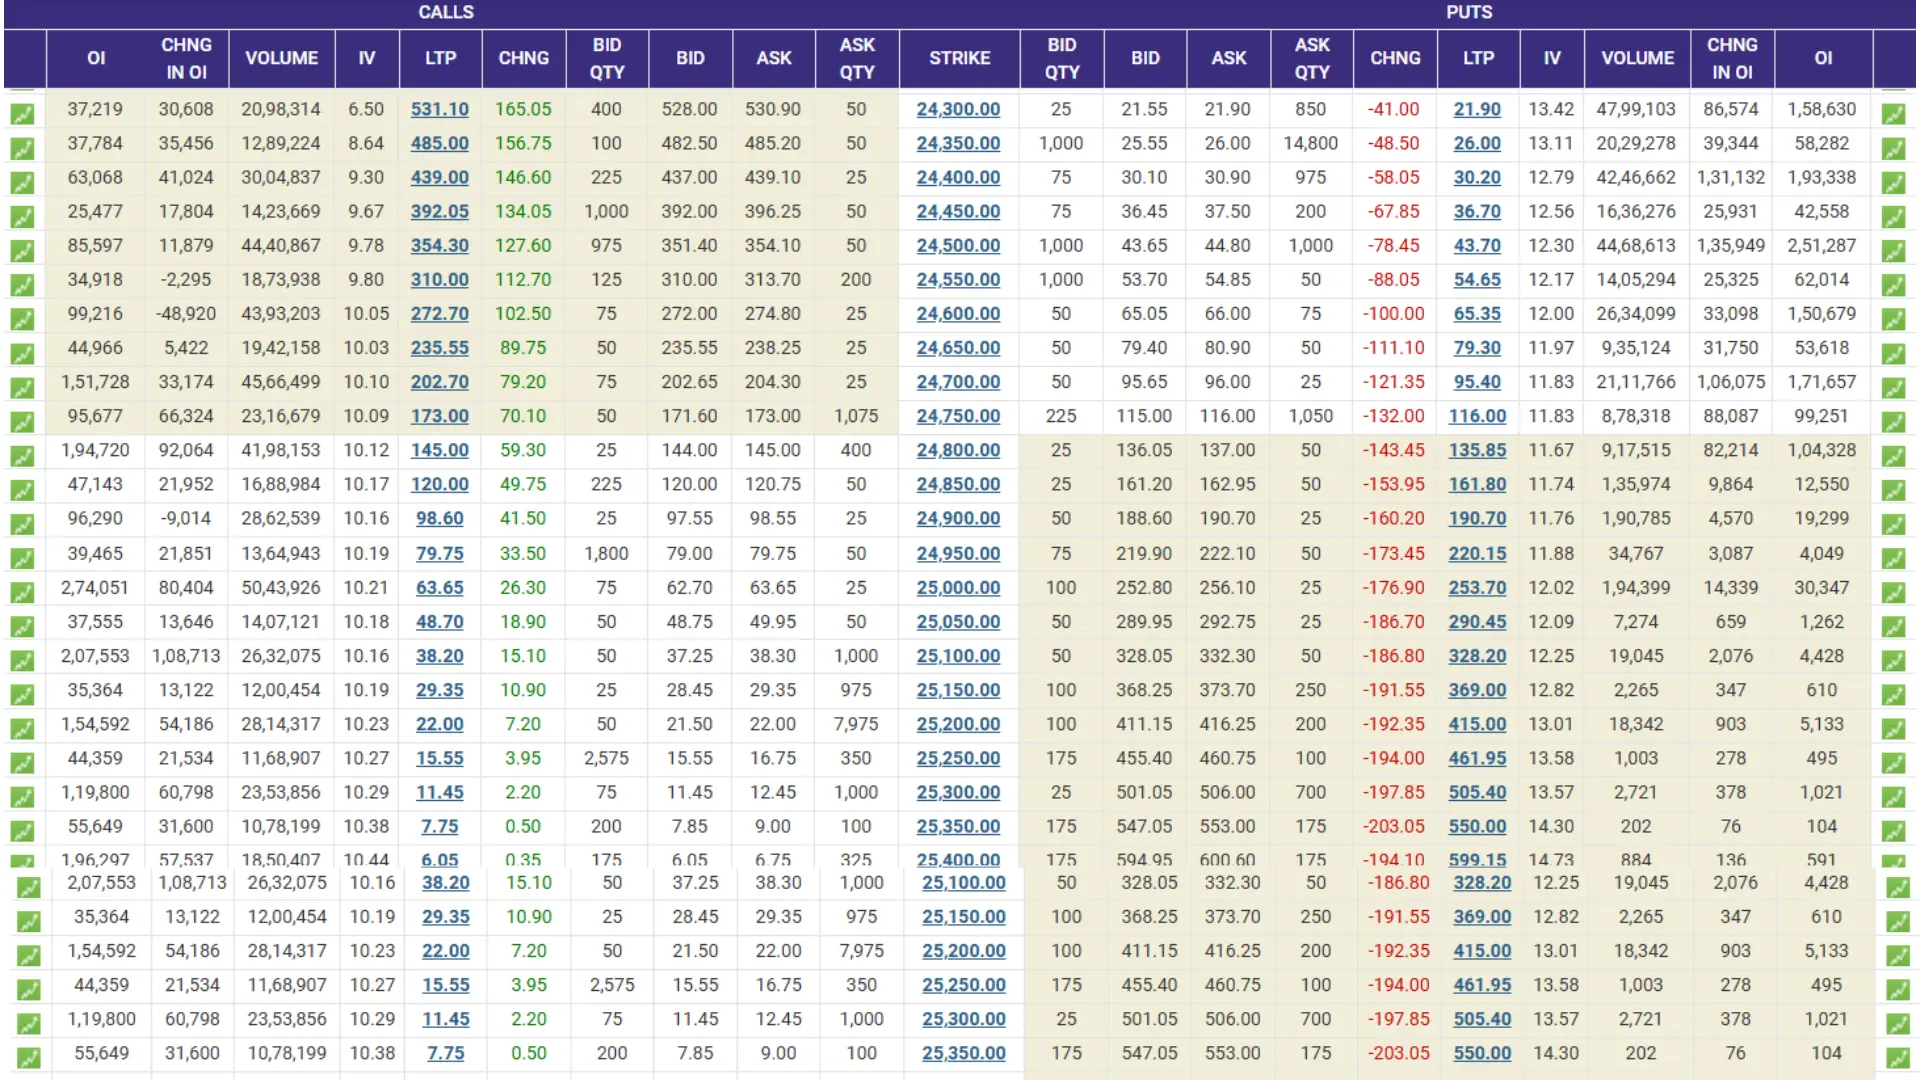Screen dimensions: 1920x1080
Task: Show puts chart icon for 24,800.00 strike
Action: 1893,456
